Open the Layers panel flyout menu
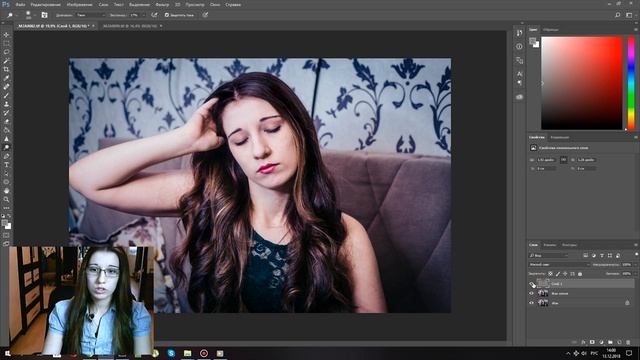Viewport: 640px width, 360px height. coord(636,245)
